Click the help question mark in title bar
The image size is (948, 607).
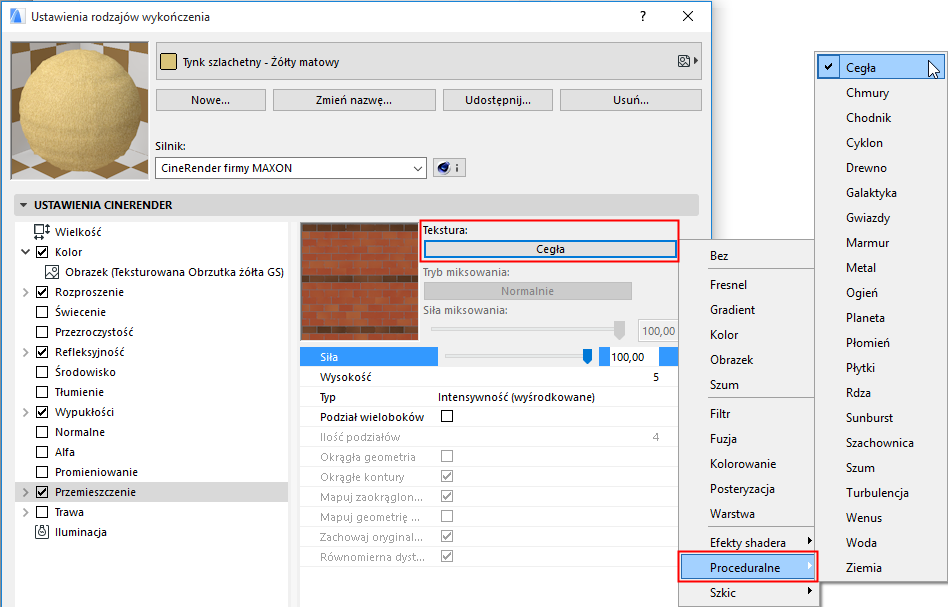[643, 16]
